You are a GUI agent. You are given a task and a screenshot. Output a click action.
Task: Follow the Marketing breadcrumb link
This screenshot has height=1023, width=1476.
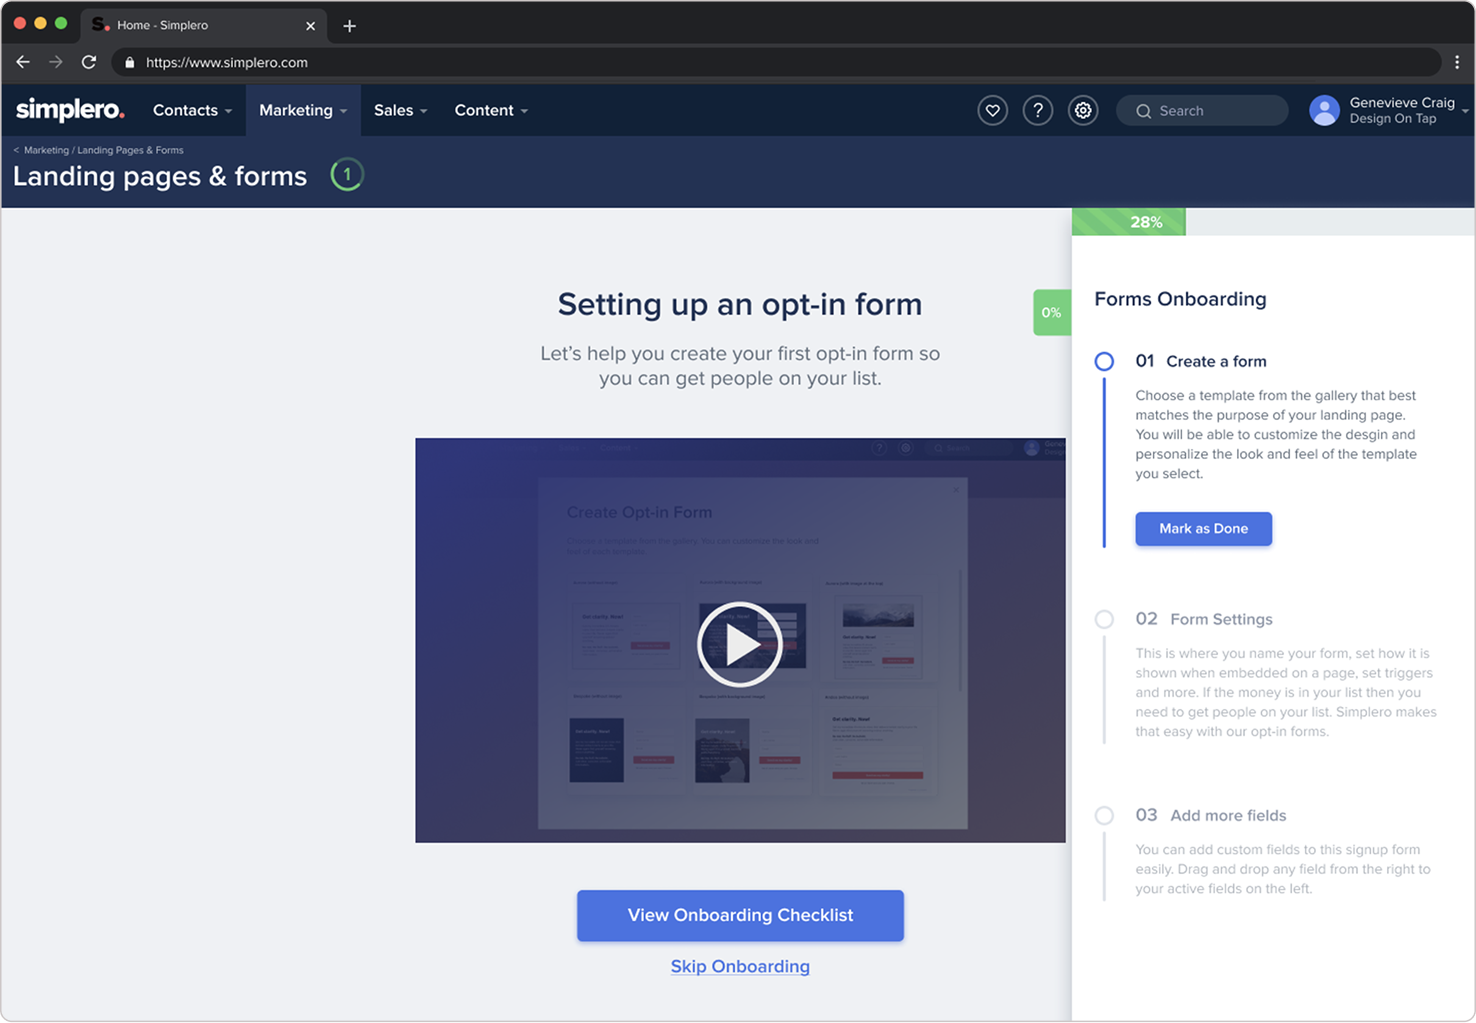pyautogui.click(x=46, y=150)
